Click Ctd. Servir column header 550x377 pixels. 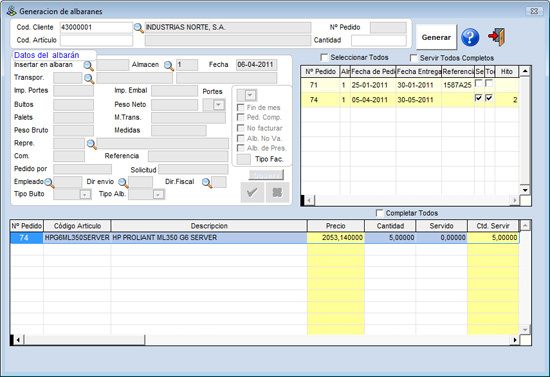coord(493,226)
